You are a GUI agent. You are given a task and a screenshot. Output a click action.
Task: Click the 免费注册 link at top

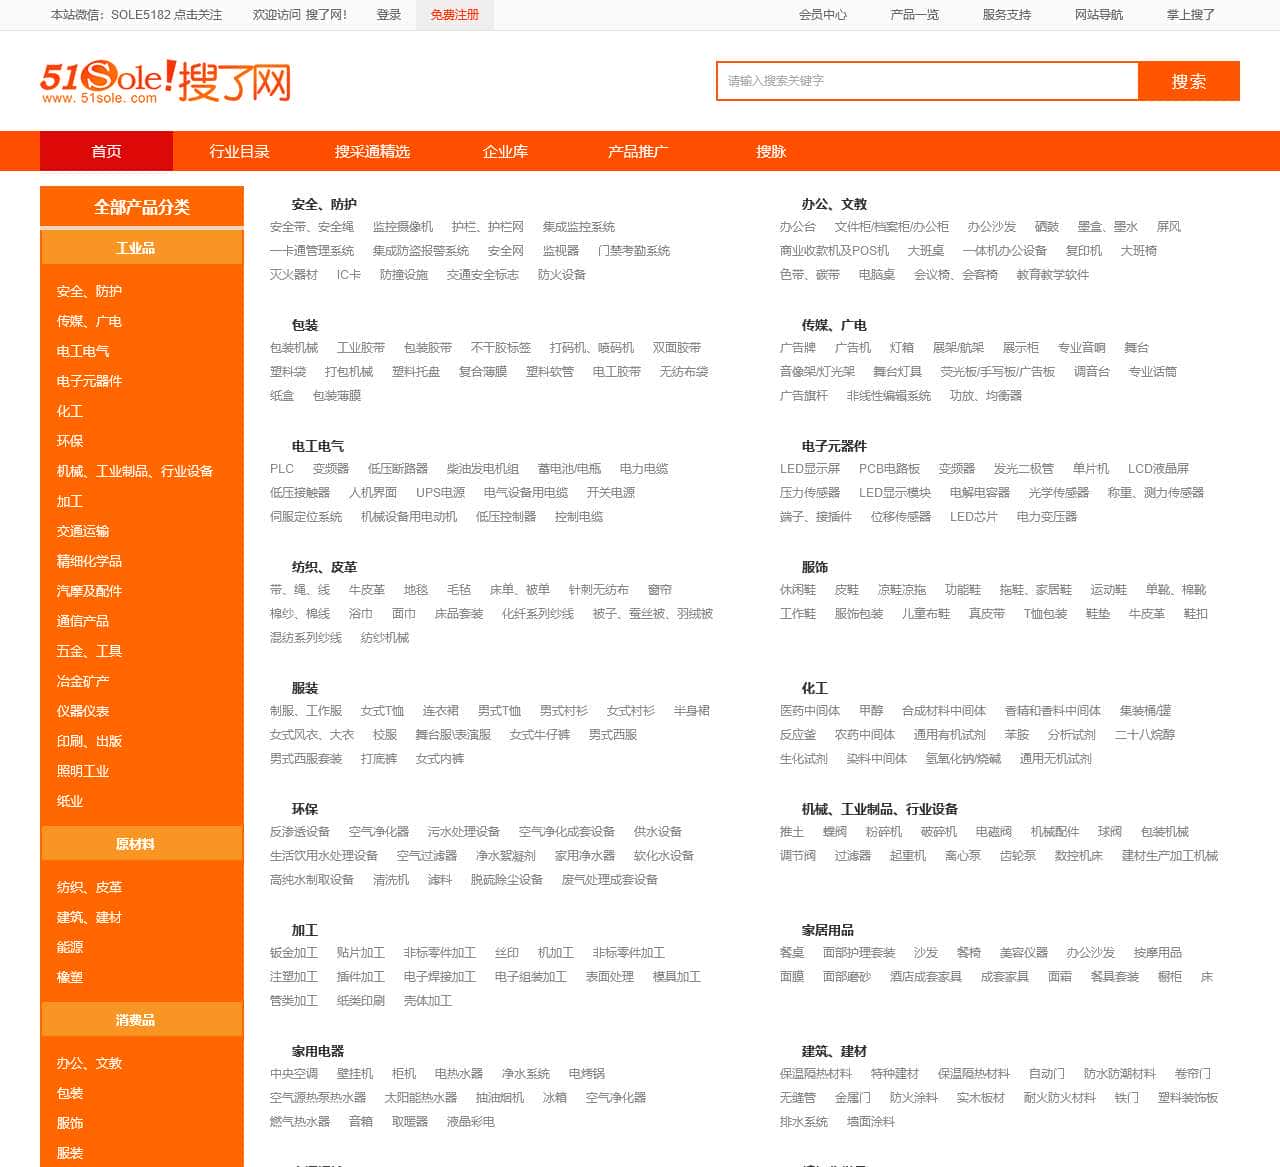[454, 15]
